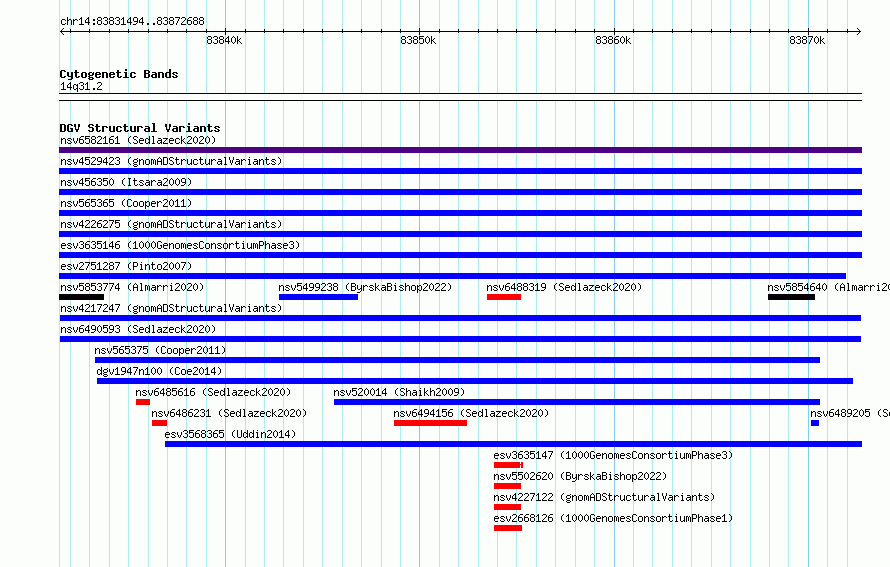890x567 pixels.
Task: Click the red nsv5502620 variant bar
Action: 507,486
